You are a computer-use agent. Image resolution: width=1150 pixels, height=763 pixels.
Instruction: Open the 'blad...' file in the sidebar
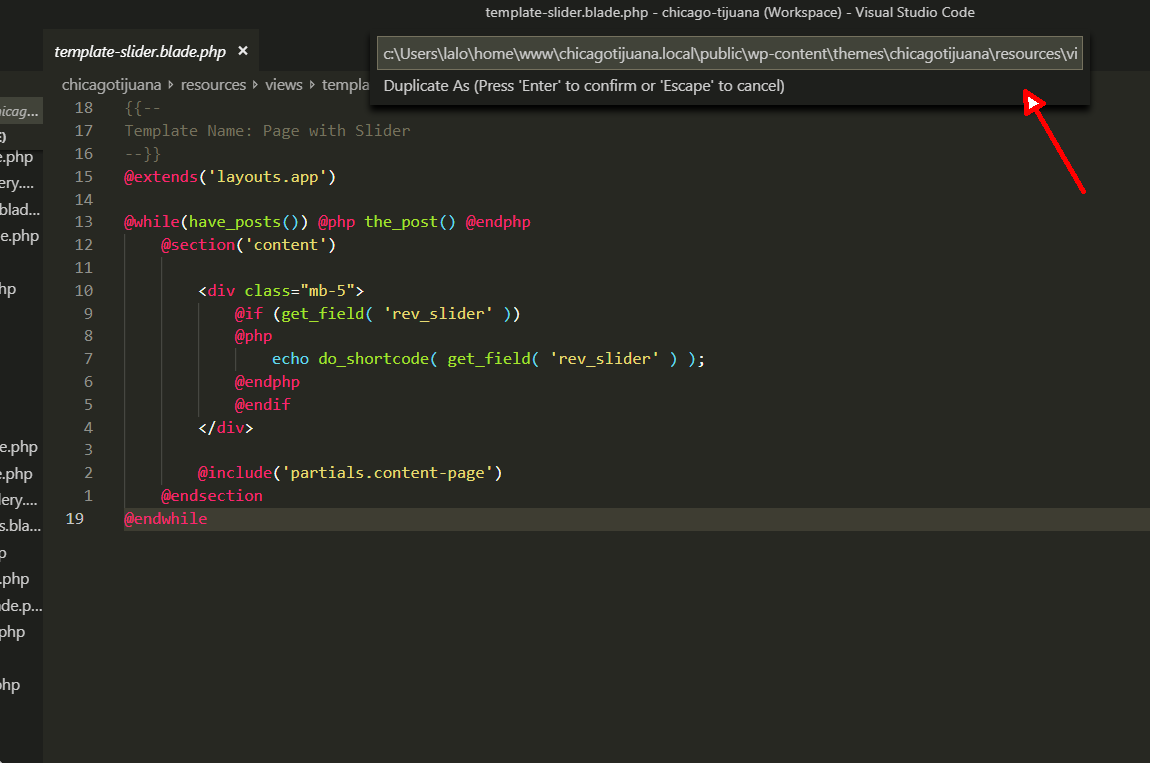[x=20, y=210]
